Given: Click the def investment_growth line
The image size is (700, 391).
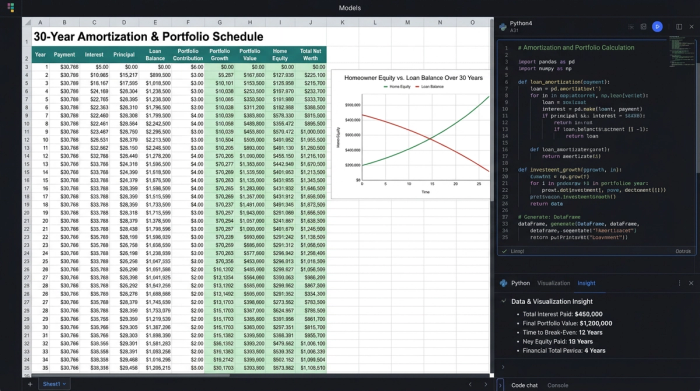Looking at the screenshot, I should pos(570,170).
